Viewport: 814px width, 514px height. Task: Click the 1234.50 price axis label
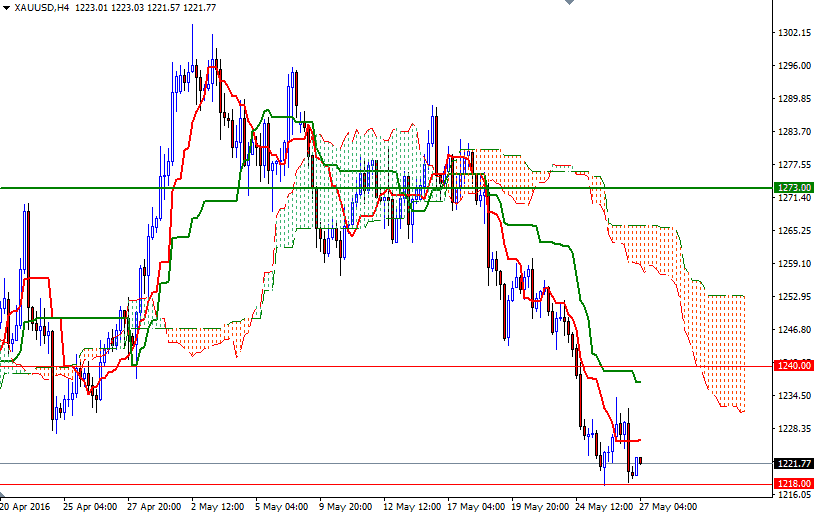pyautogui.click(x=794, y=396)
